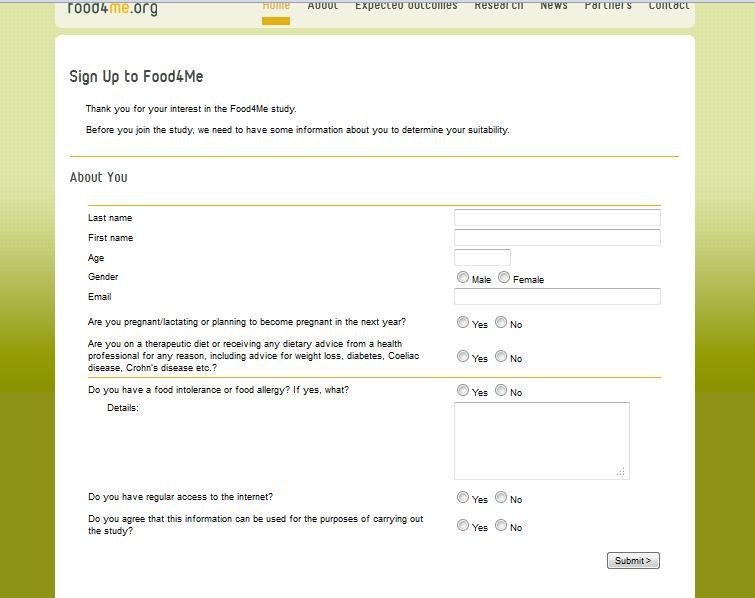This screenshot has height=598, width=755.
Task: Choose No for pregnant/lactating question
Action: [x=501, y=322]
